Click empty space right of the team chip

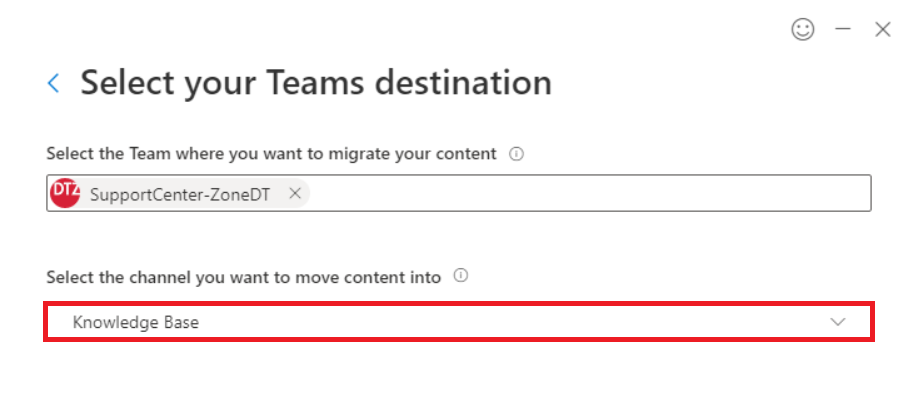coord(588,193)
